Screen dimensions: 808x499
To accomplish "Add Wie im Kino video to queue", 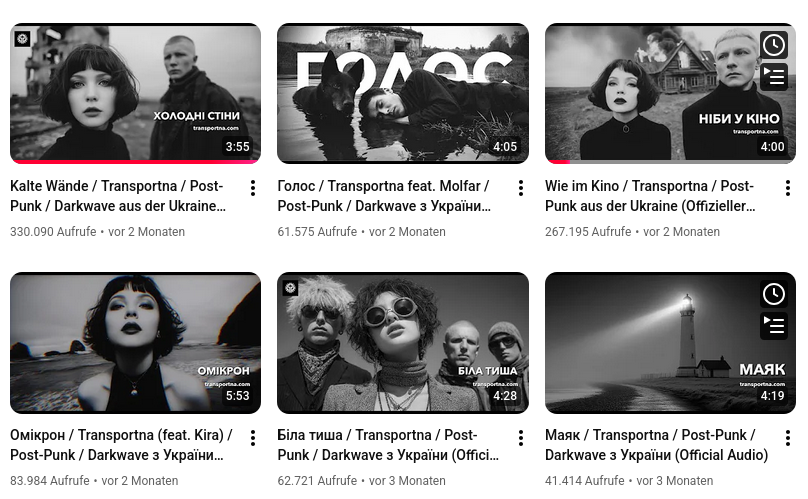I will click(773, 76).
